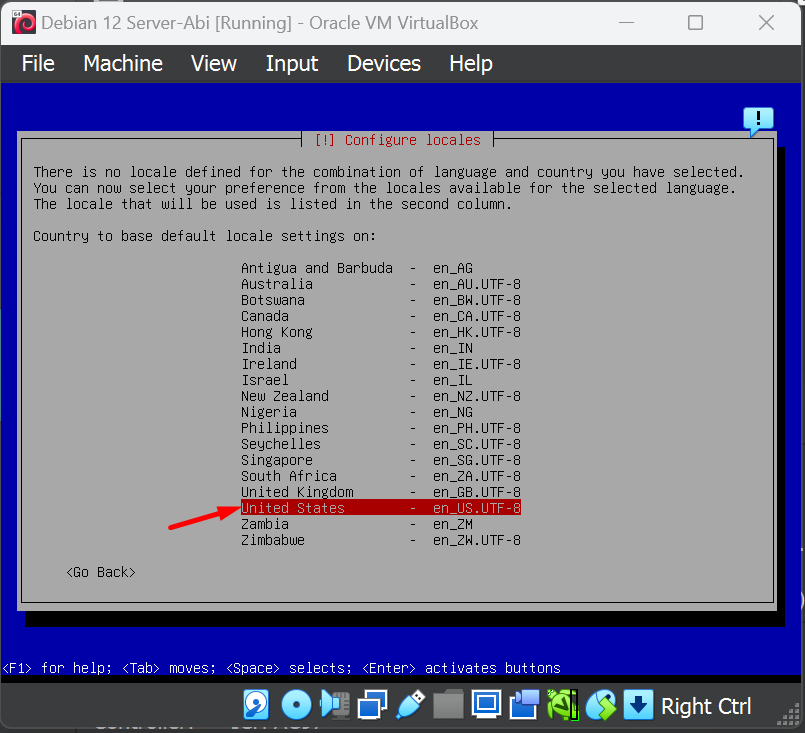Open the display settings status icon

[486, 704]
